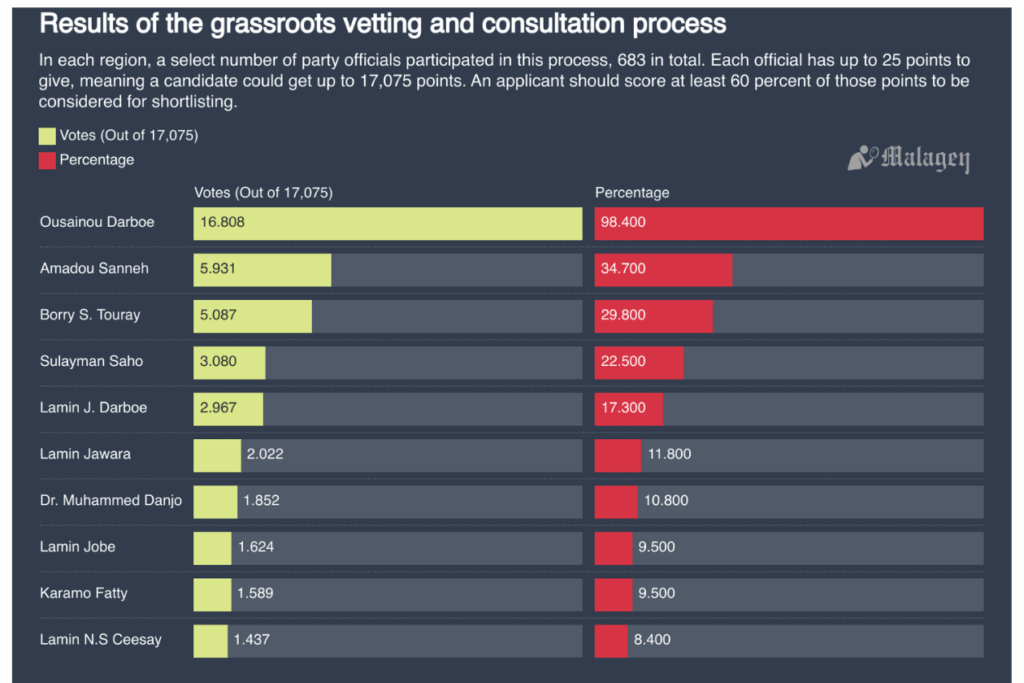
Task: Select the Percentage column header above bars
Action: point(632,193)
